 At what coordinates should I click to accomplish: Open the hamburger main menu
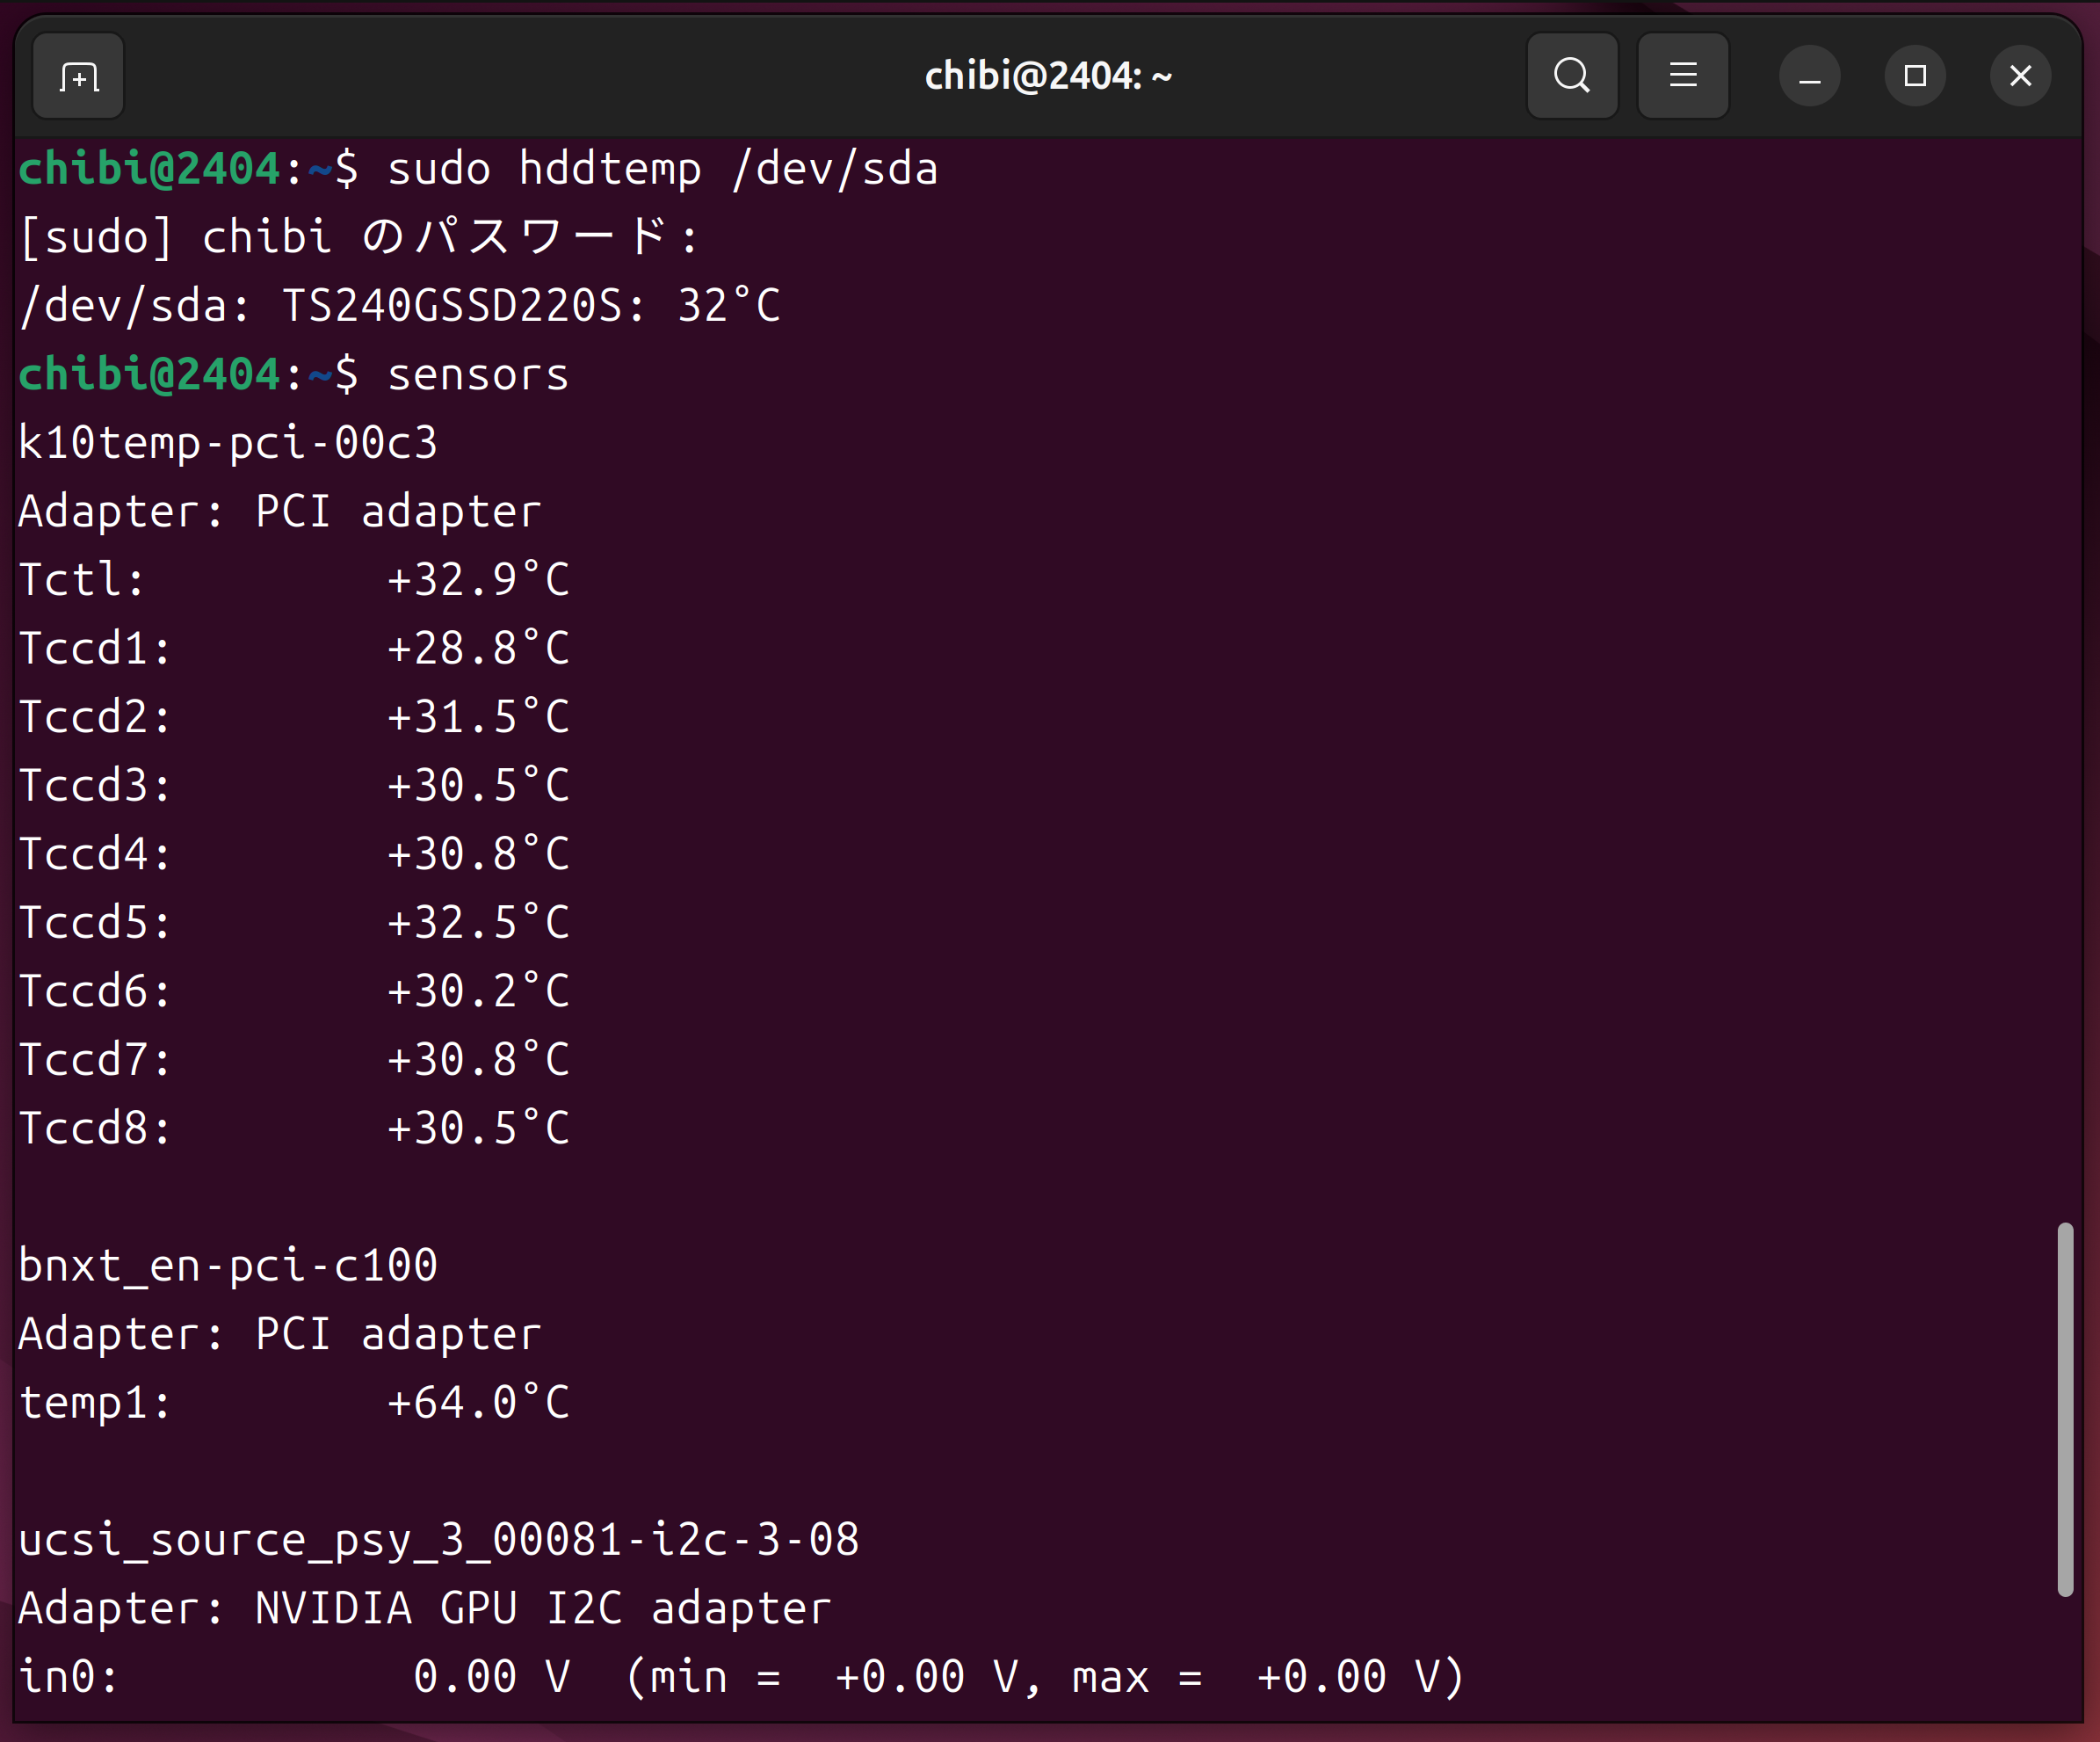tap(1683, 76)
